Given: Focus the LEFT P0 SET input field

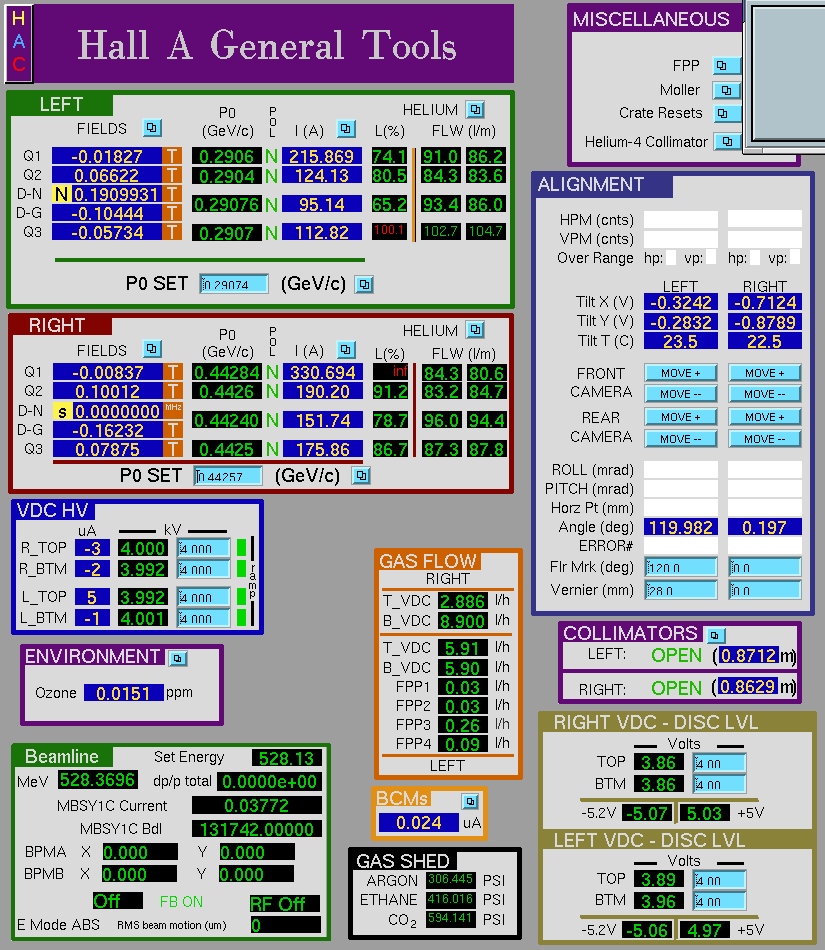Looking at the screenshot, I should [234, 284].
